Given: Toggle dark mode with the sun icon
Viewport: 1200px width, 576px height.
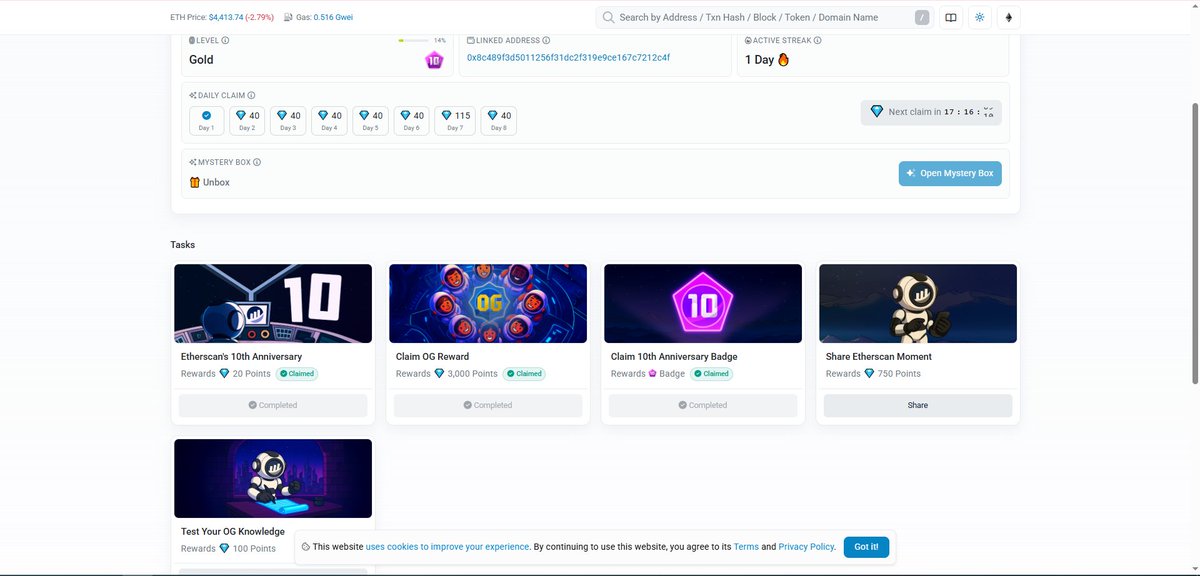Looking at the screenshot, I should [978, 17].
